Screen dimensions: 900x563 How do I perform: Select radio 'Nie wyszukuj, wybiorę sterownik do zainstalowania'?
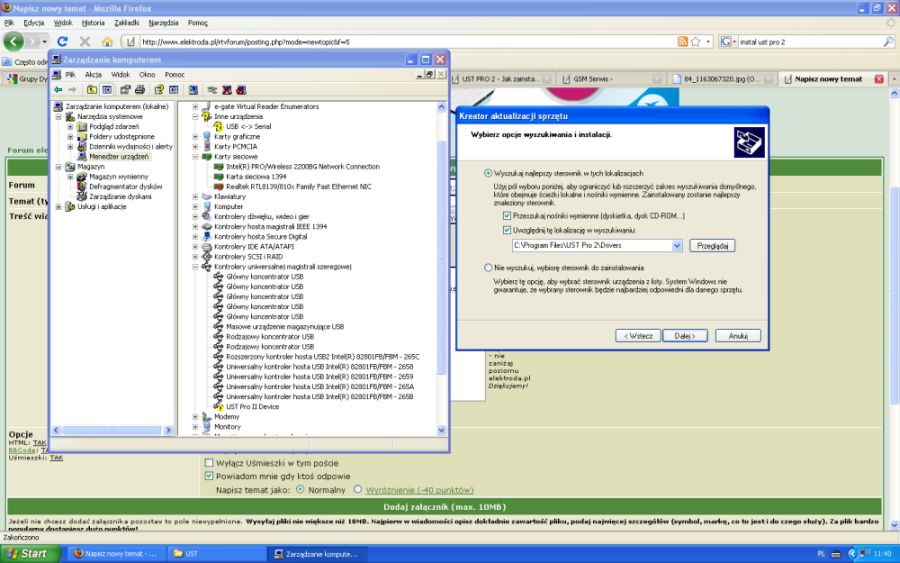coord(488,267)
